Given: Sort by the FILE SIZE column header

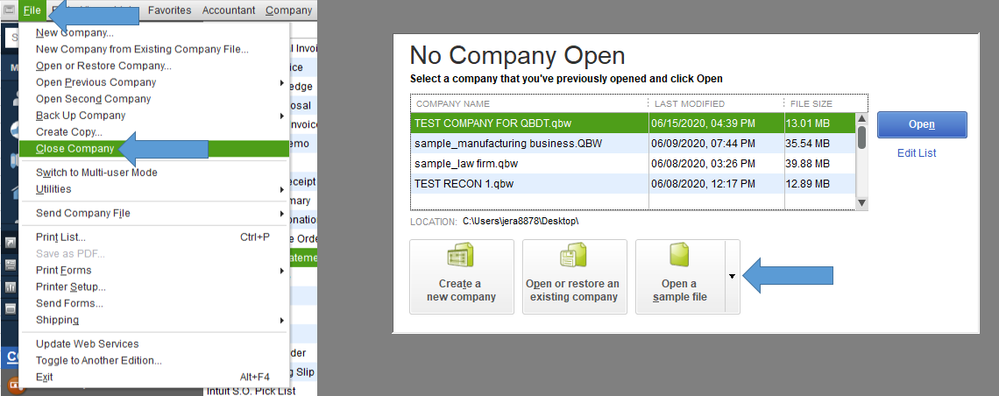Looking at the screenshot, I should point(826,104).
